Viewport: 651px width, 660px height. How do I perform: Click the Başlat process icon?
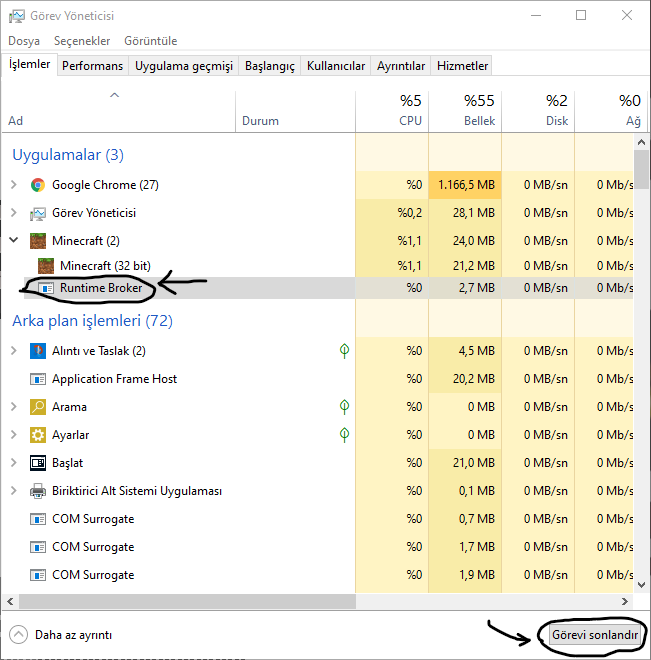click(38, 463)
